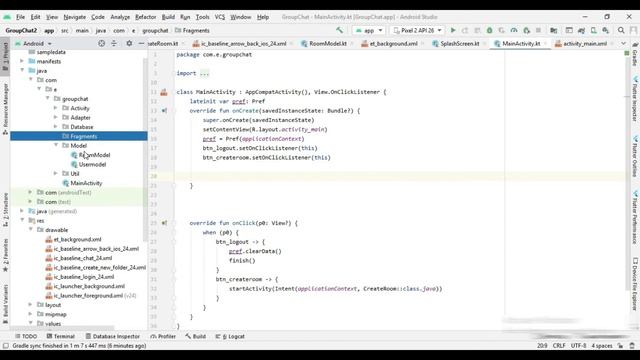Click the Android Studio logo icon

7,17
